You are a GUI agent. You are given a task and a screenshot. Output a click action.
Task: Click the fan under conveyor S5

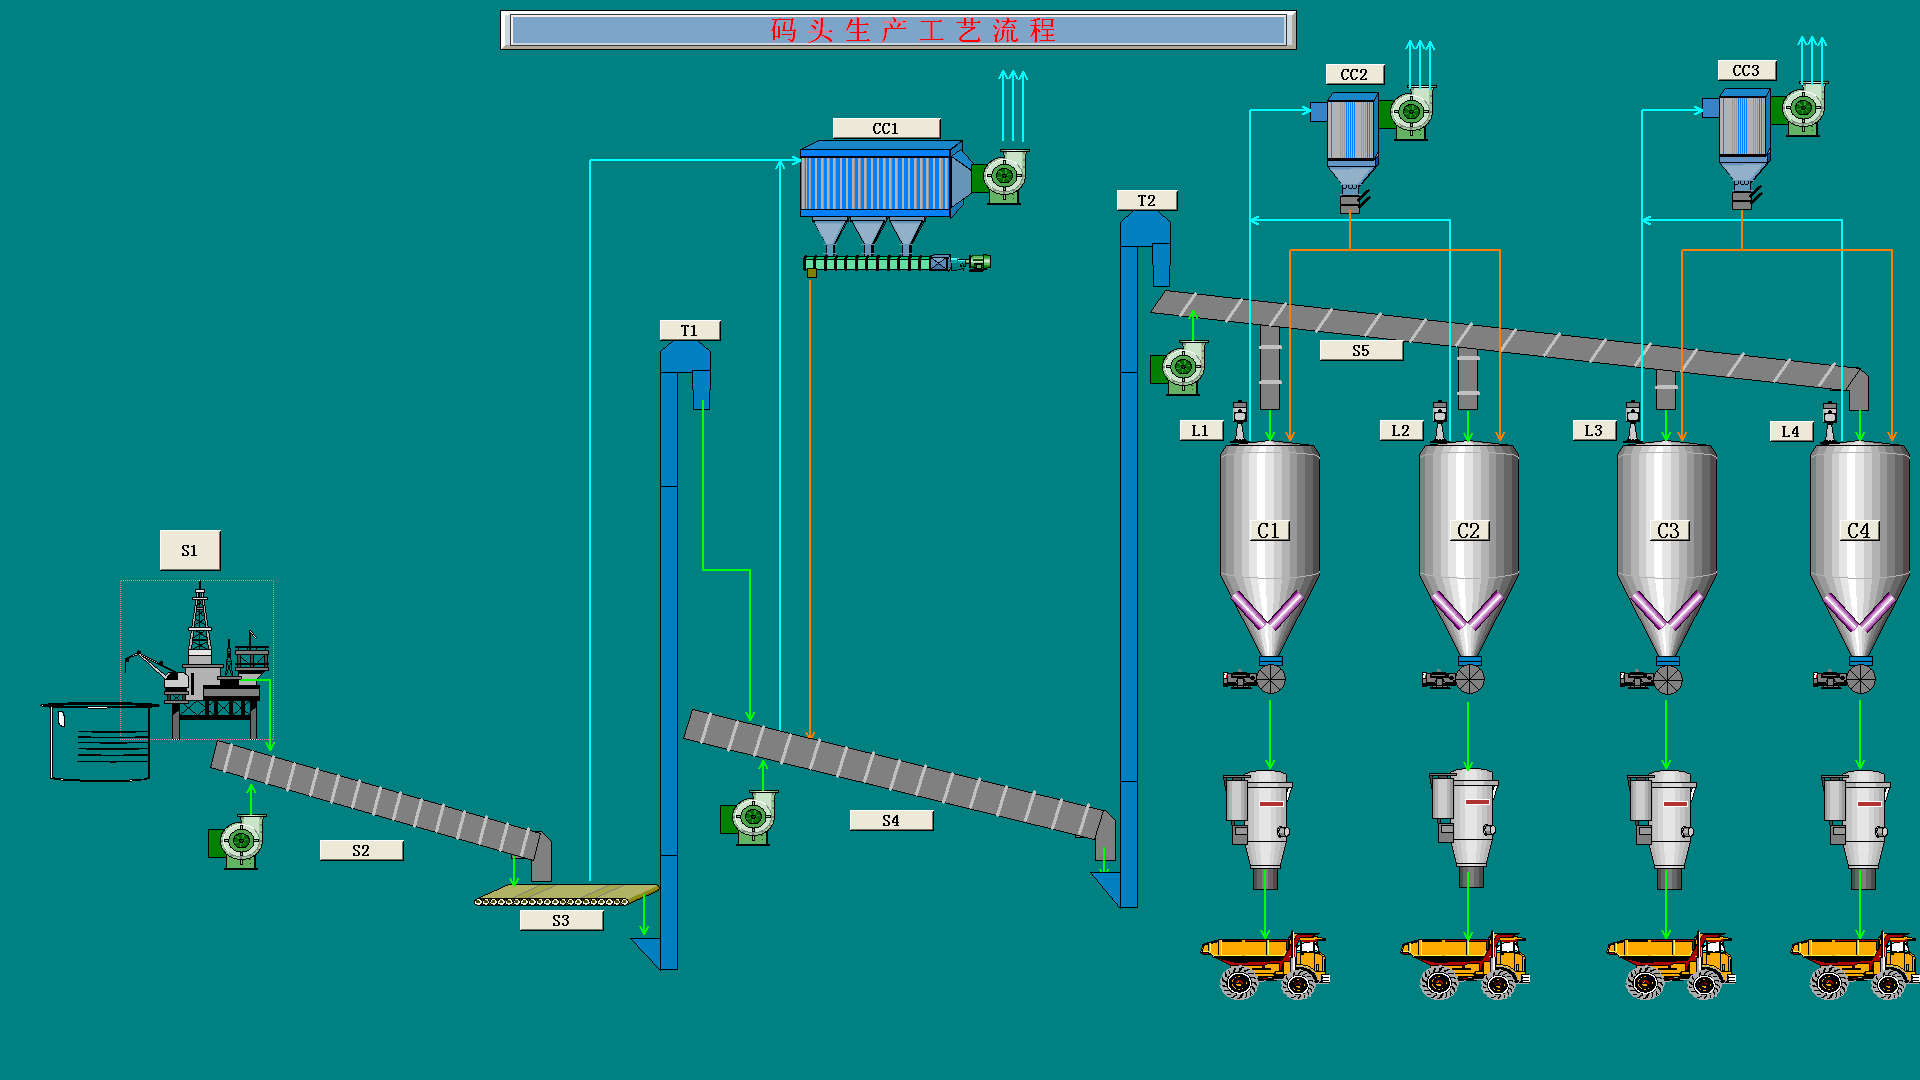[x=1181, y=368]
